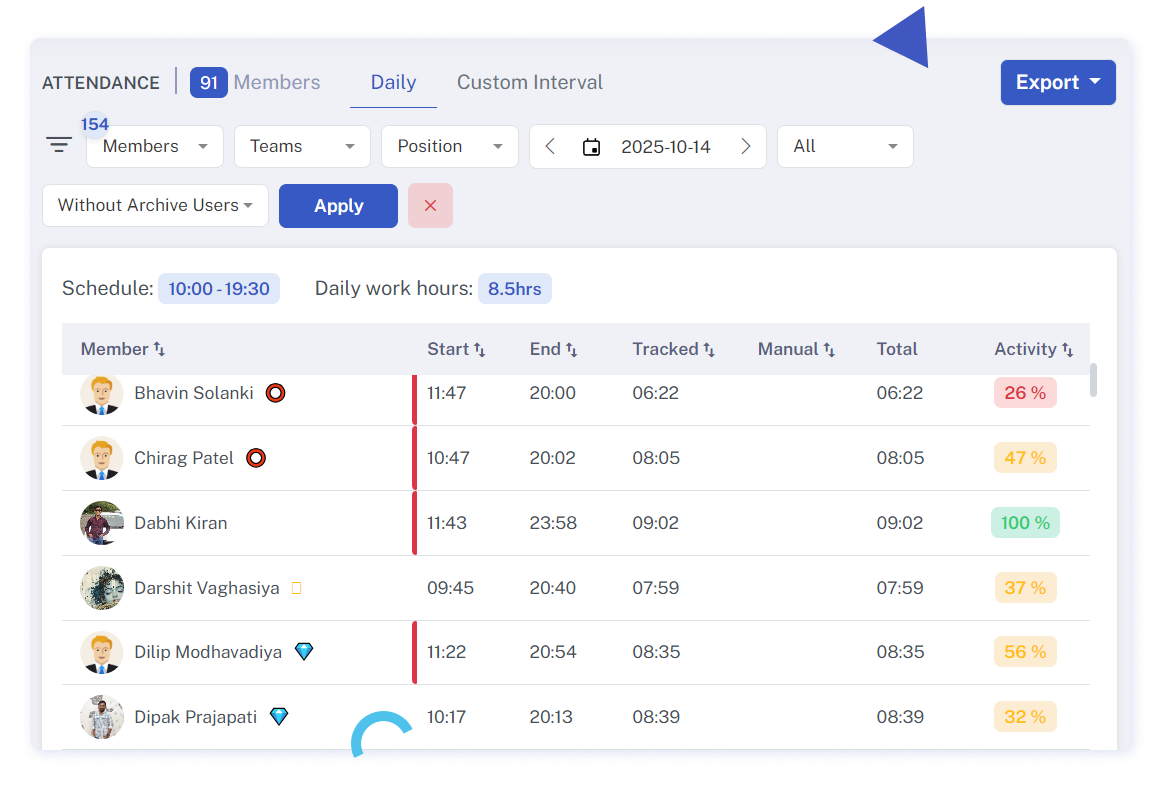Click Dilip Modhavadiya's diamond badge
This screenshot has width=1160, height=787.
click(304, 652)
